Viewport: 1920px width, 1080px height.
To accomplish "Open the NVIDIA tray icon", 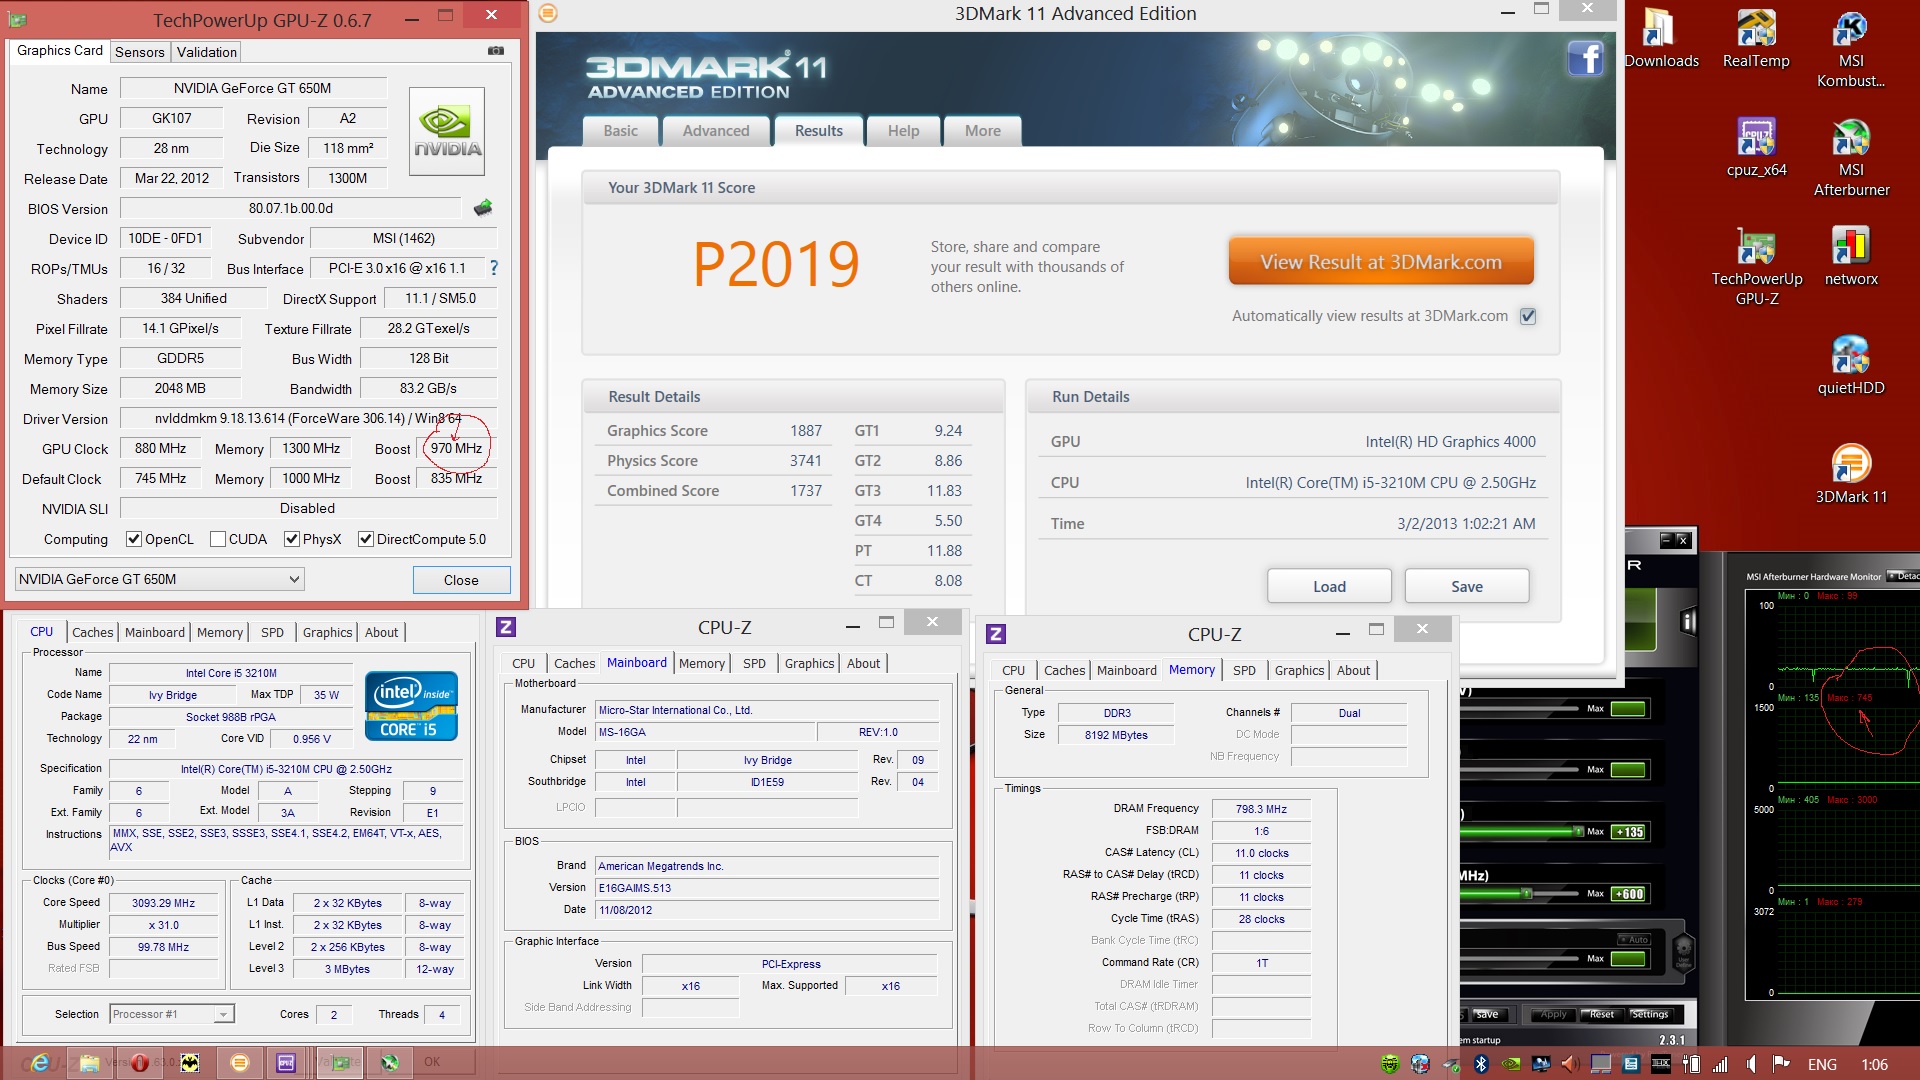I will [x=1512, y=1064].
